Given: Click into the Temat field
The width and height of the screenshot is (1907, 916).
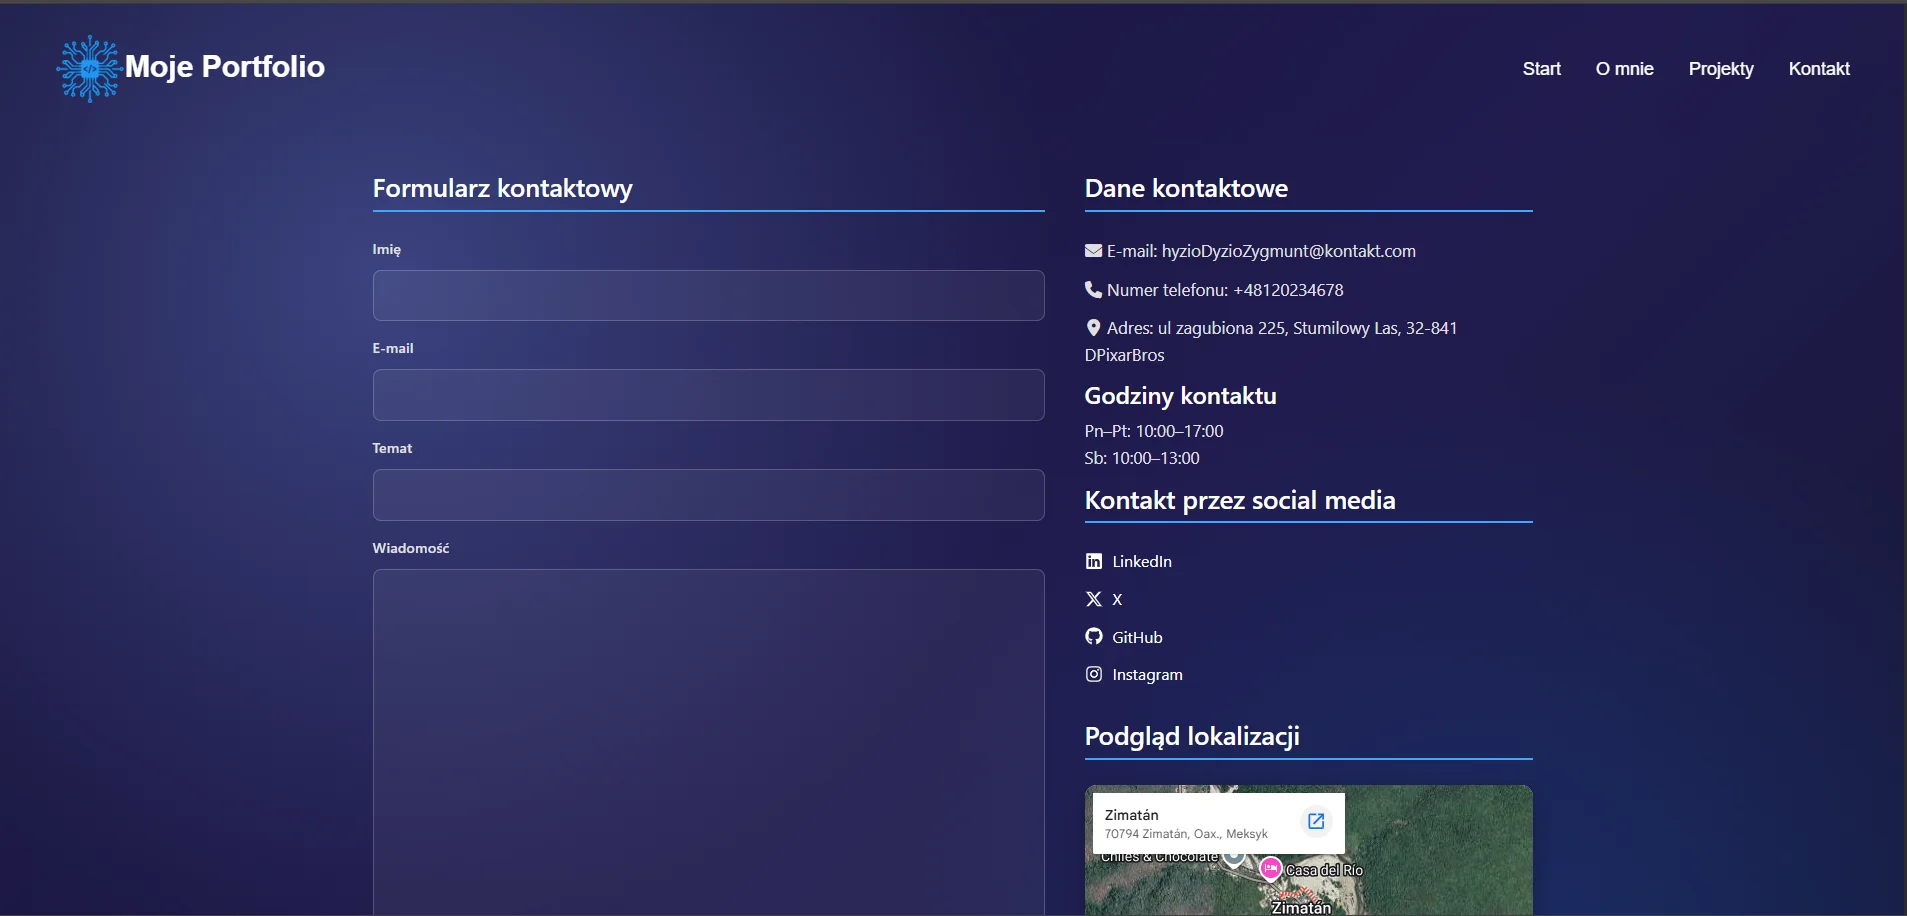Looking at the screenshot, I should pyautogui.click(x=708, y=495).
